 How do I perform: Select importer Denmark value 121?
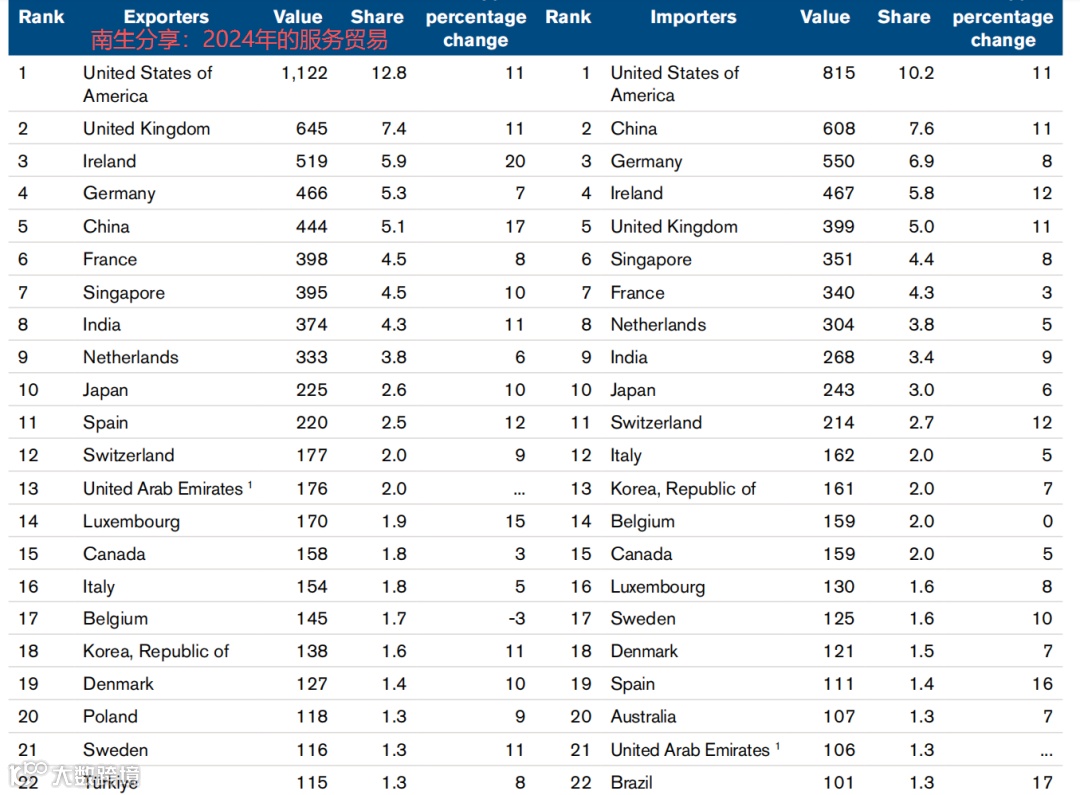pos(838,652)
